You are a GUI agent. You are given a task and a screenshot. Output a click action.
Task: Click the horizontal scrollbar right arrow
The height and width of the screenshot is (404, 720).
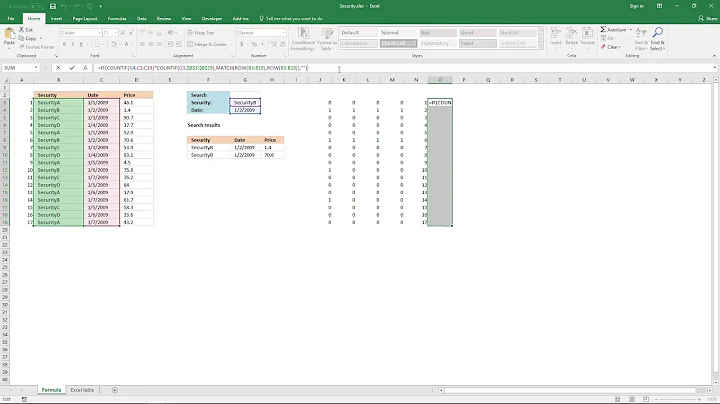[x=710, y=390]
